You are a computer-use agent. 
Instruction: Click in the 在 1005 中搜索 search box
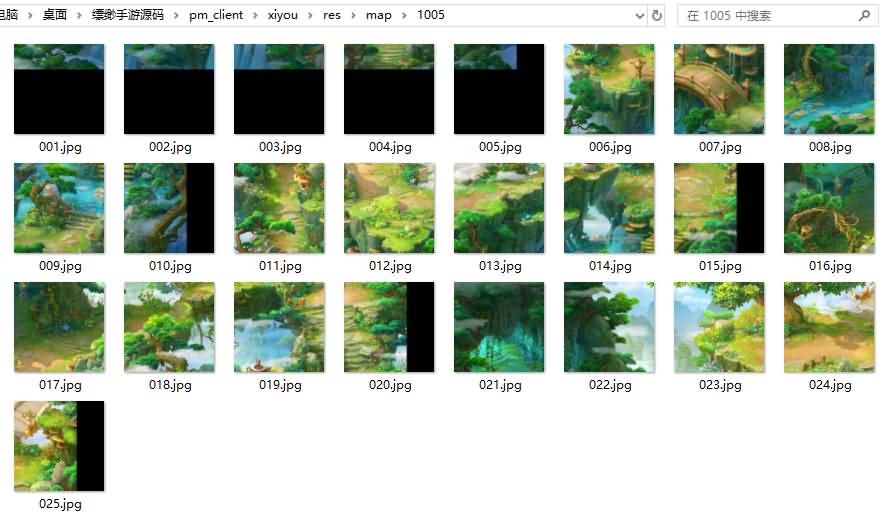[x=765, y=16]
